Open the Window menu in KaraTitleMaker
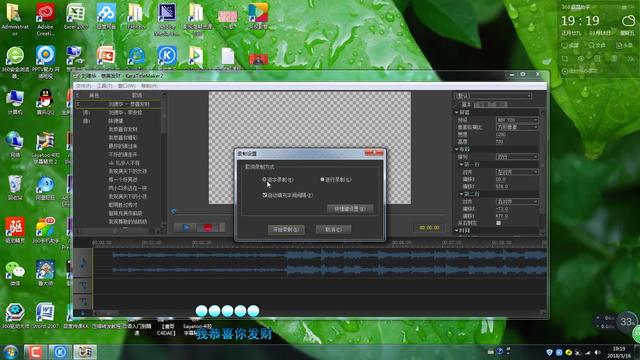Viewport: 640px width, 360px height. [x=127, y=86]
